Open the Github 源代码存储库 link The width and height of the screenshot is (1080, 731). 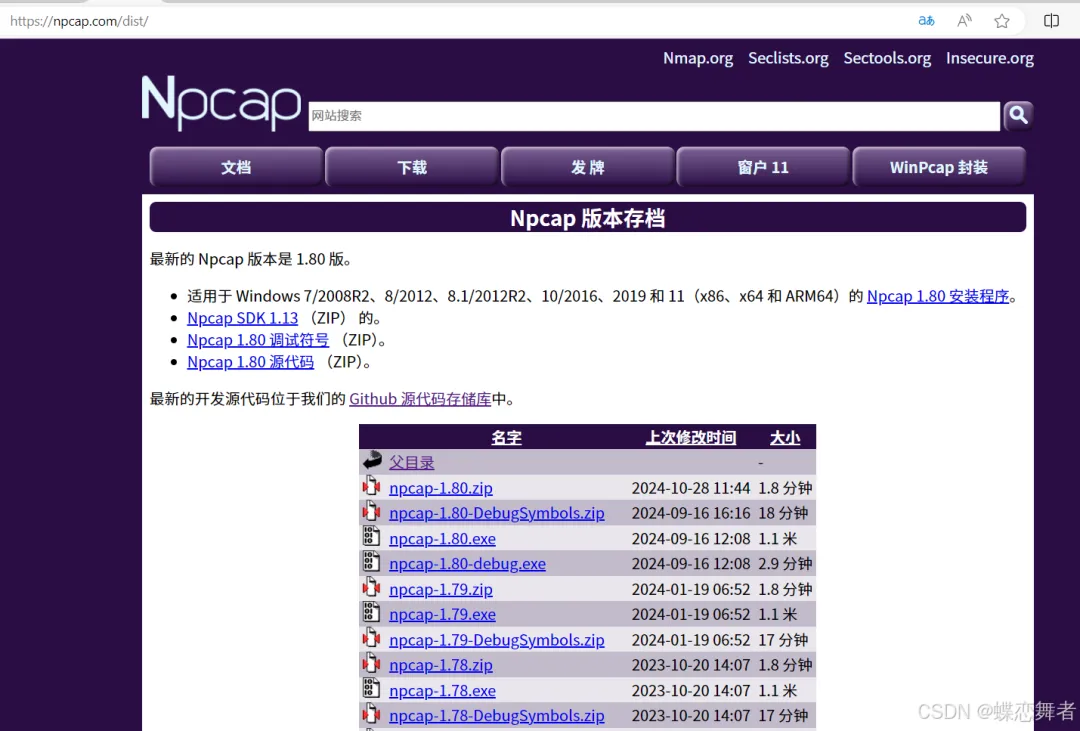pos(419,399)
